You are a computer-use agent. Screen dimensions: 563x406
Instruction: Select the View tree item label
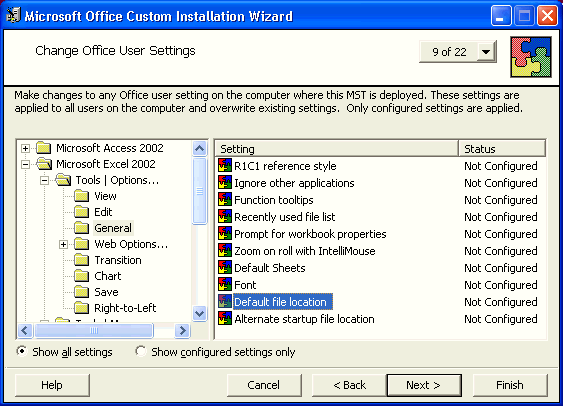(x=105, y=196)
